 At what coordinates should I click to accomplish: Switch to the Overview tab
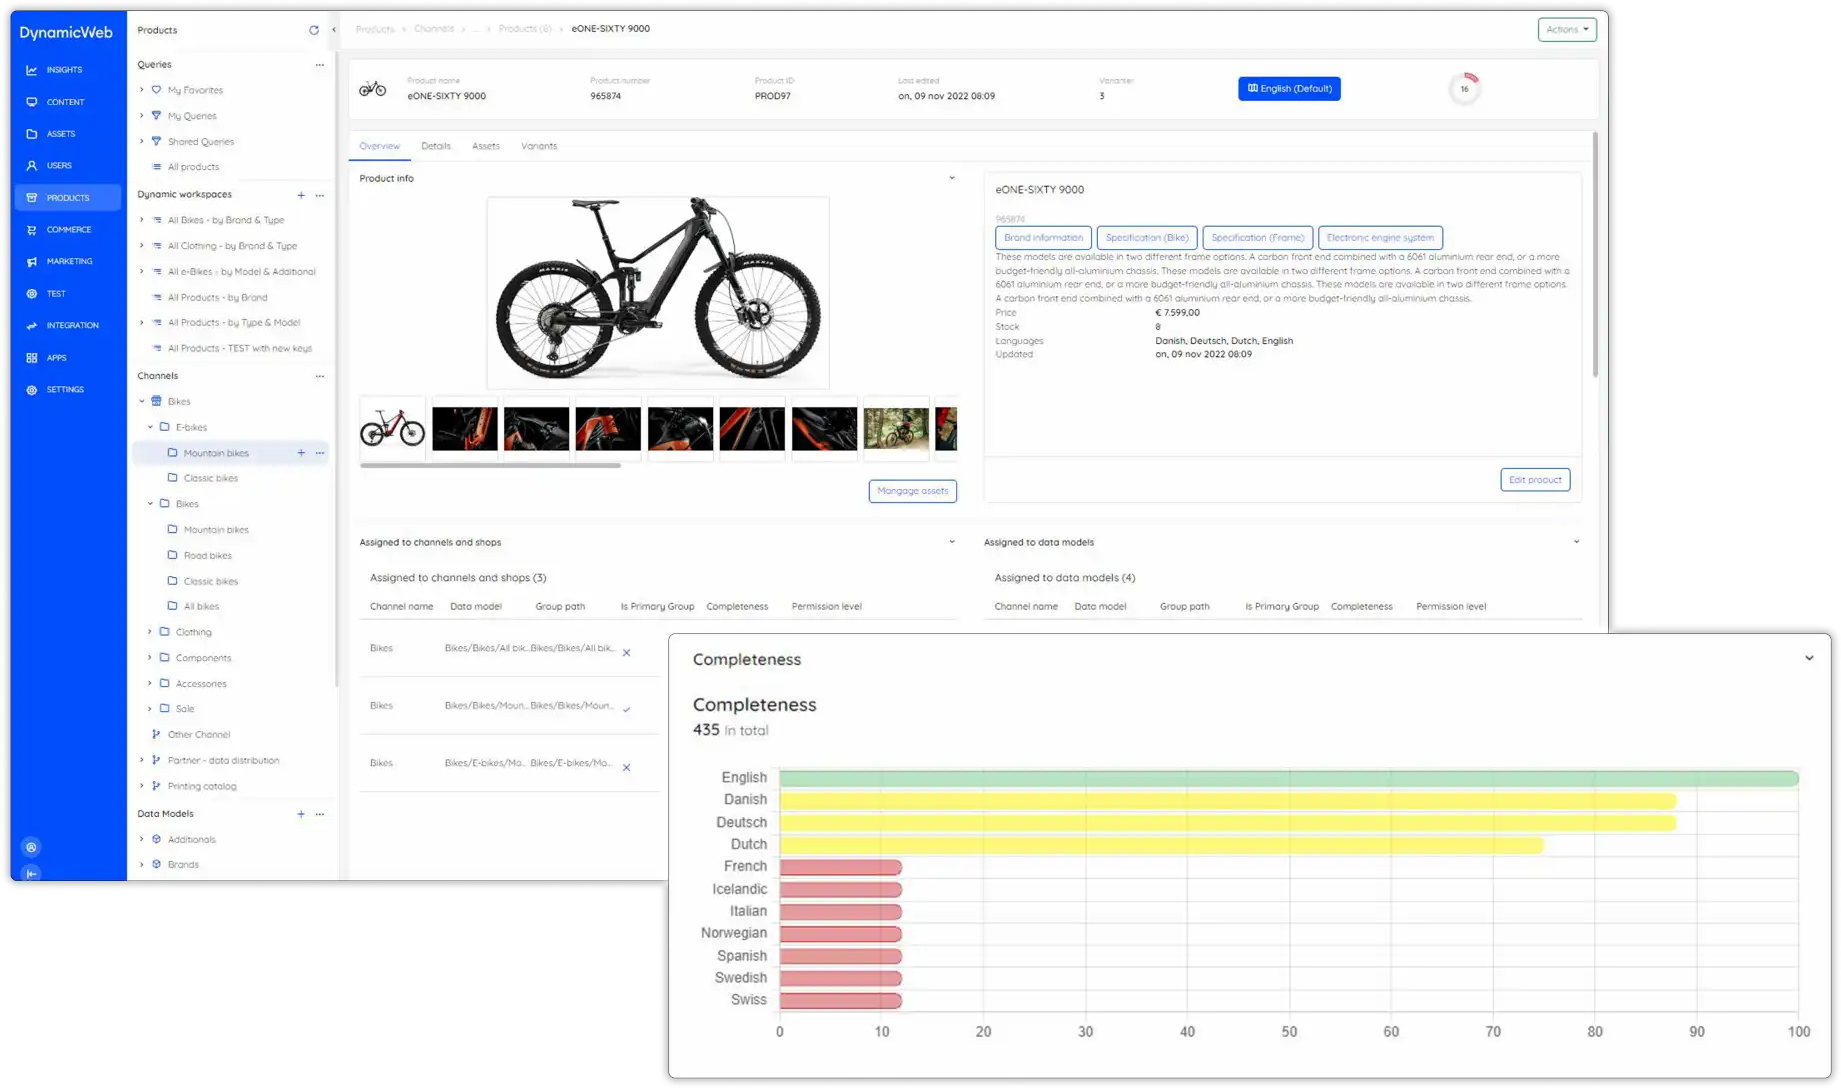(380, 146)
